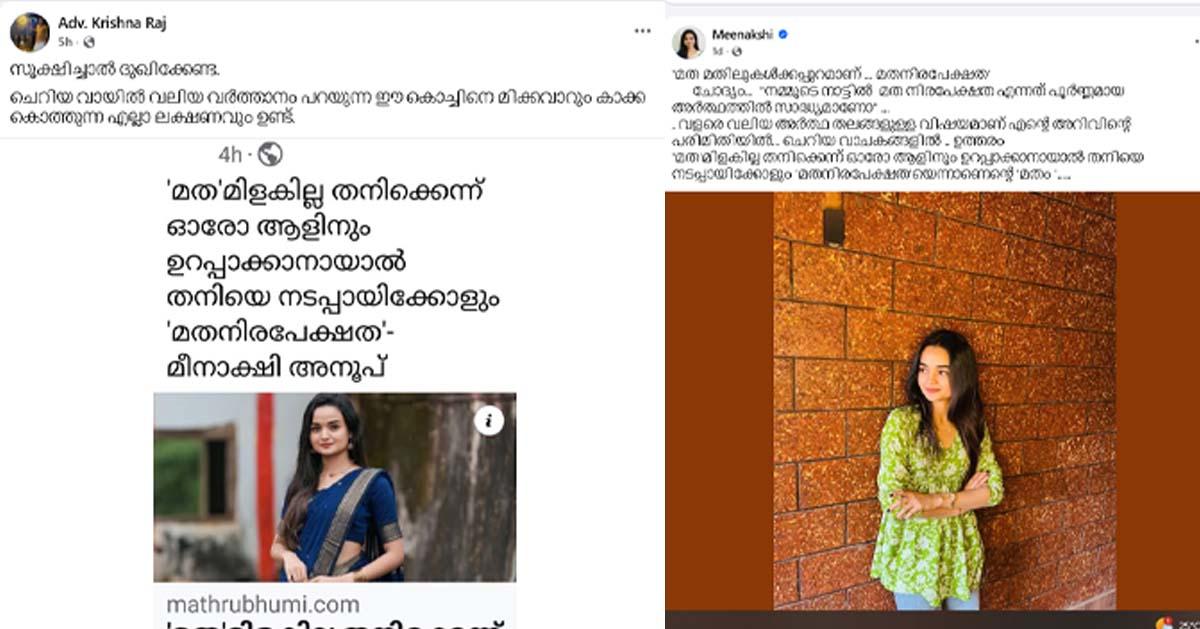Click the reaction emoji below Meenakshi's photo

coord(1164,622)
